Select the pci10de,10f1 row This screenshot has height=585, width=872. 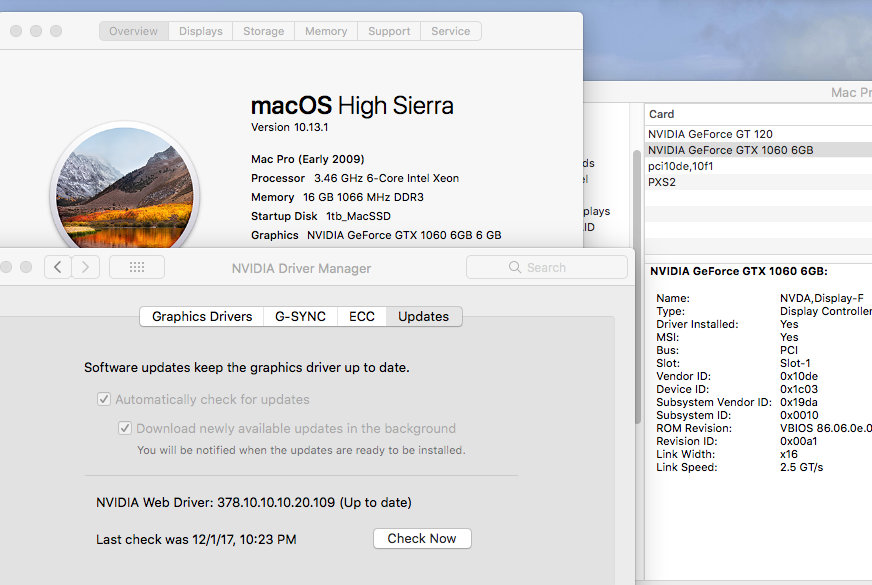click(758, 166)
